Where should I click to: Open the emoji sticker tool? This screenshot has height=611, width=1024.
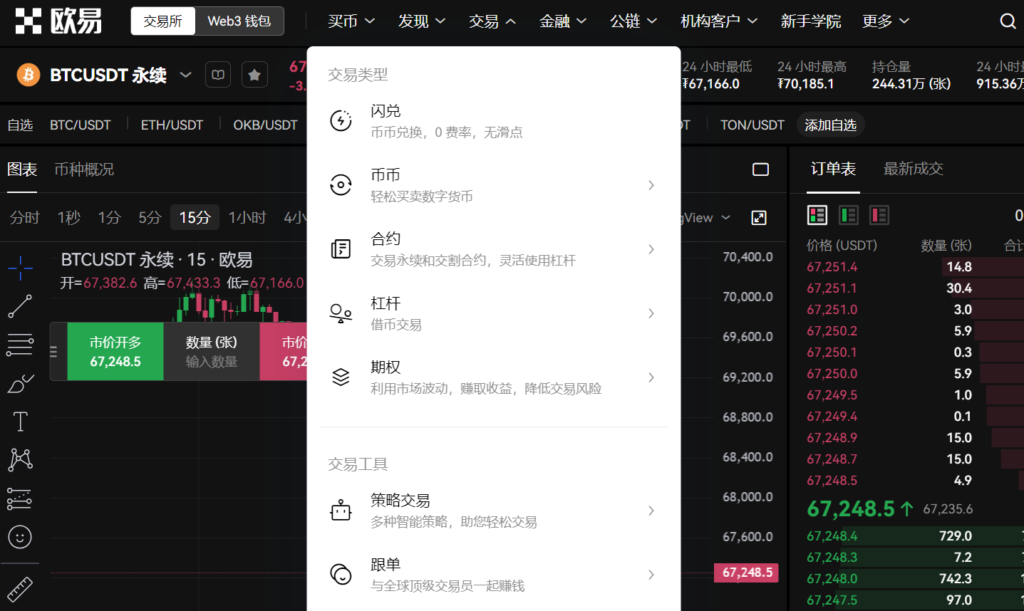coord(20,537)
